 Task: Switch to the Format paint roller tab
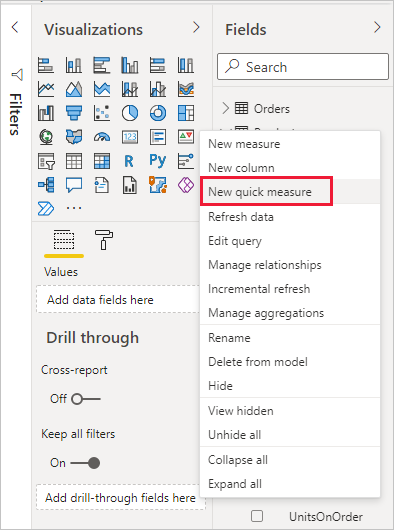pos(104,240)
